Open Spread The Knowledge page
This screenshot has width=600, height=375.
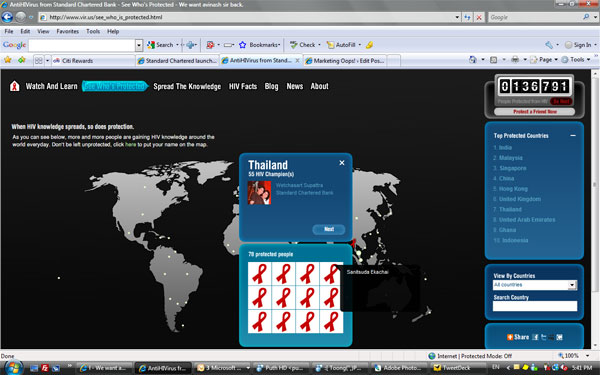(187, 86)
